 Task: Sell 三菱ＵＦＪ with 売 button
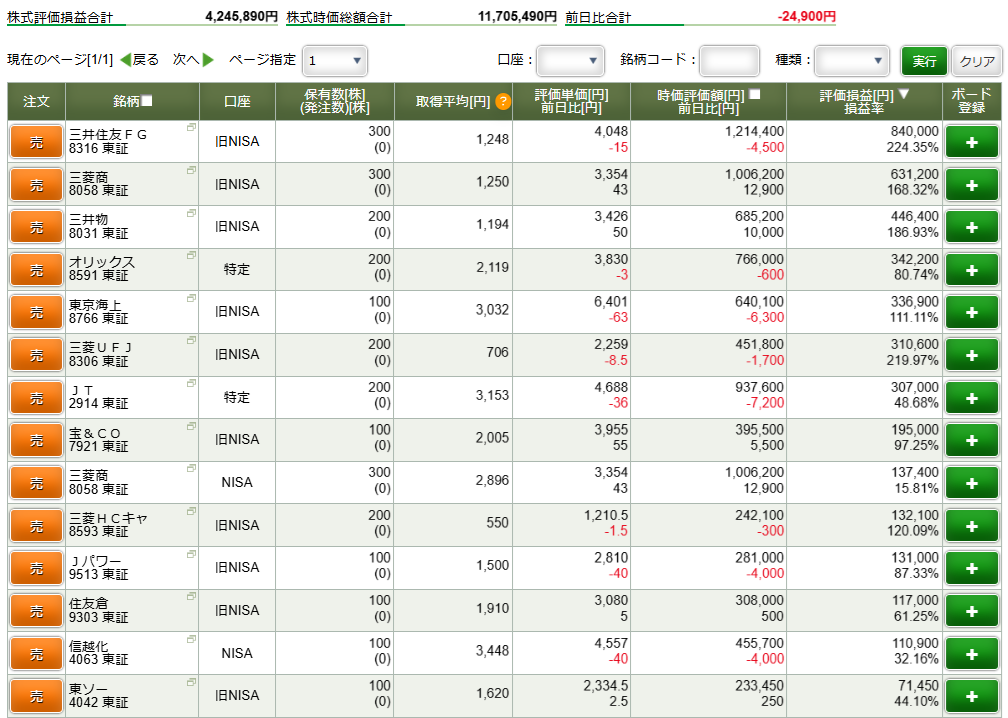(x=37, y=355)
